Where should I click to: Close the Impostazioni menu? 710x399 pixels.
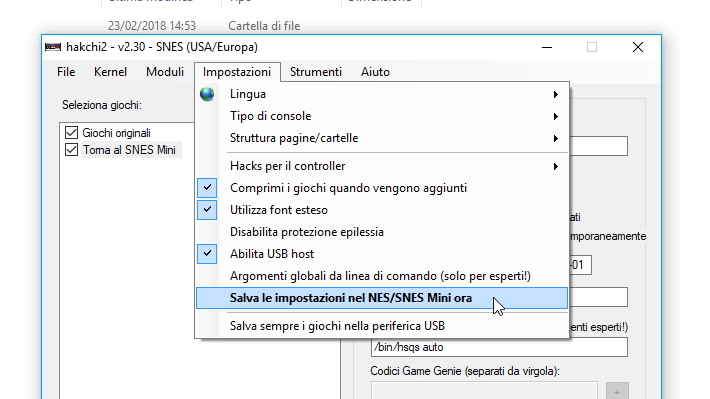(x=237, y=72)
